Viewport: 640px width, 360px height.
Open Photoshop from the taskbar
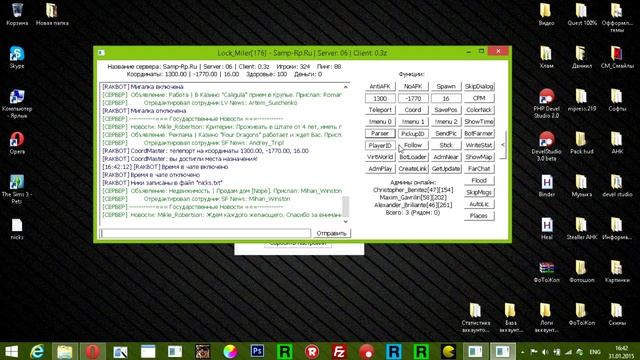257,351
